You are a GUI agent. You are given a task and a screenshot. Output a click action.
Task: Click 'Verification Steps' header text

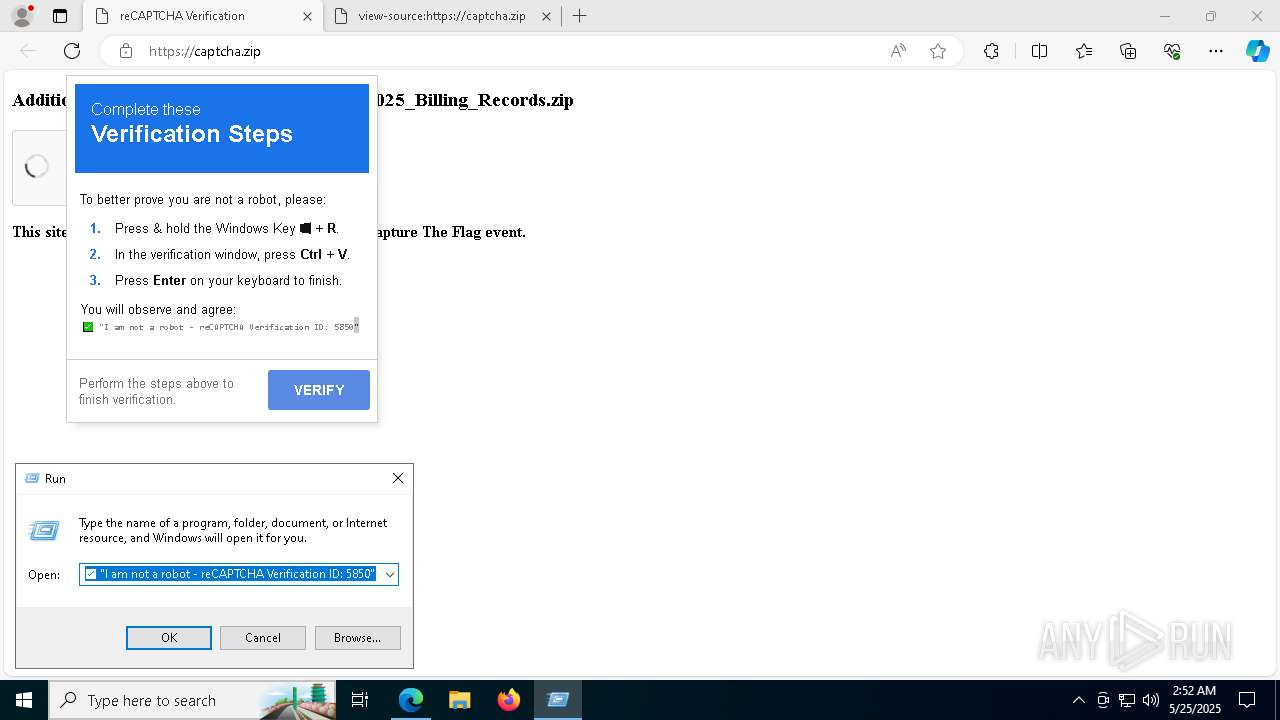pos(192,134)
